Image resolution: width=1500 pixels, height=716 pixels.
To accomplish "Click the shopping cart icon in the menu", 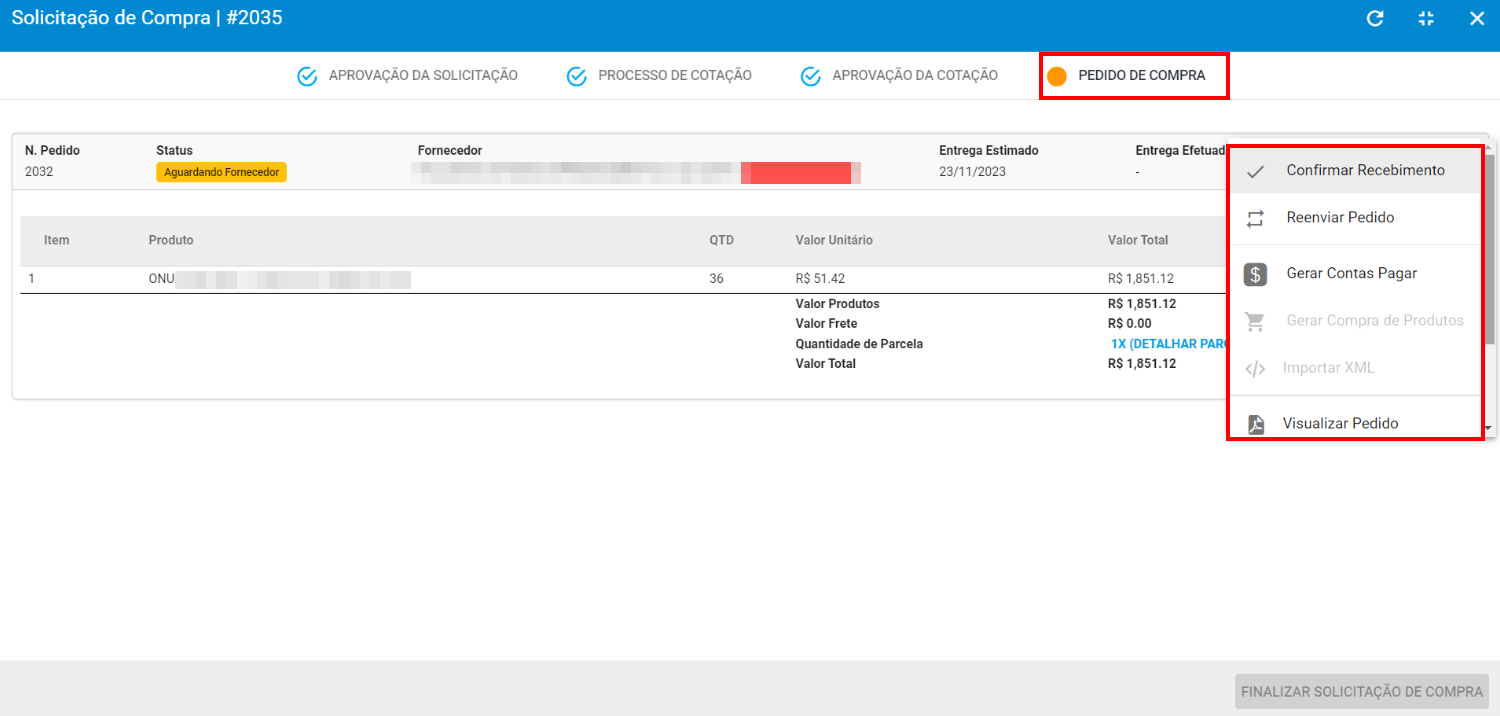I will tap(1255, 322).
